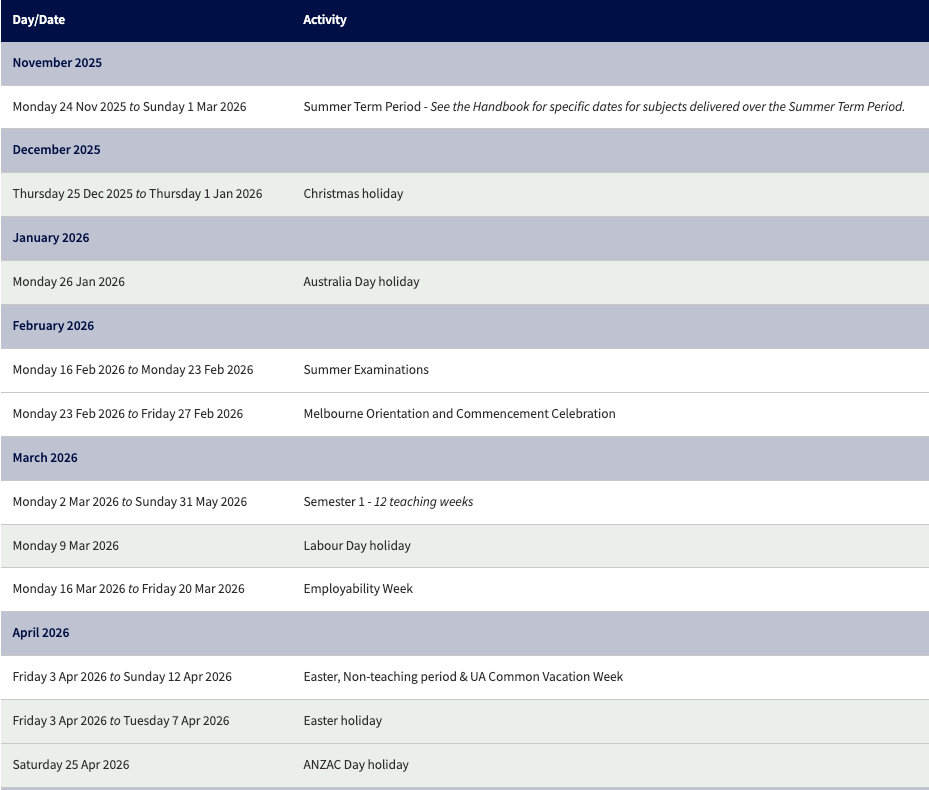Click the Christmas holiday activity cell

click(x=353, y=194)
